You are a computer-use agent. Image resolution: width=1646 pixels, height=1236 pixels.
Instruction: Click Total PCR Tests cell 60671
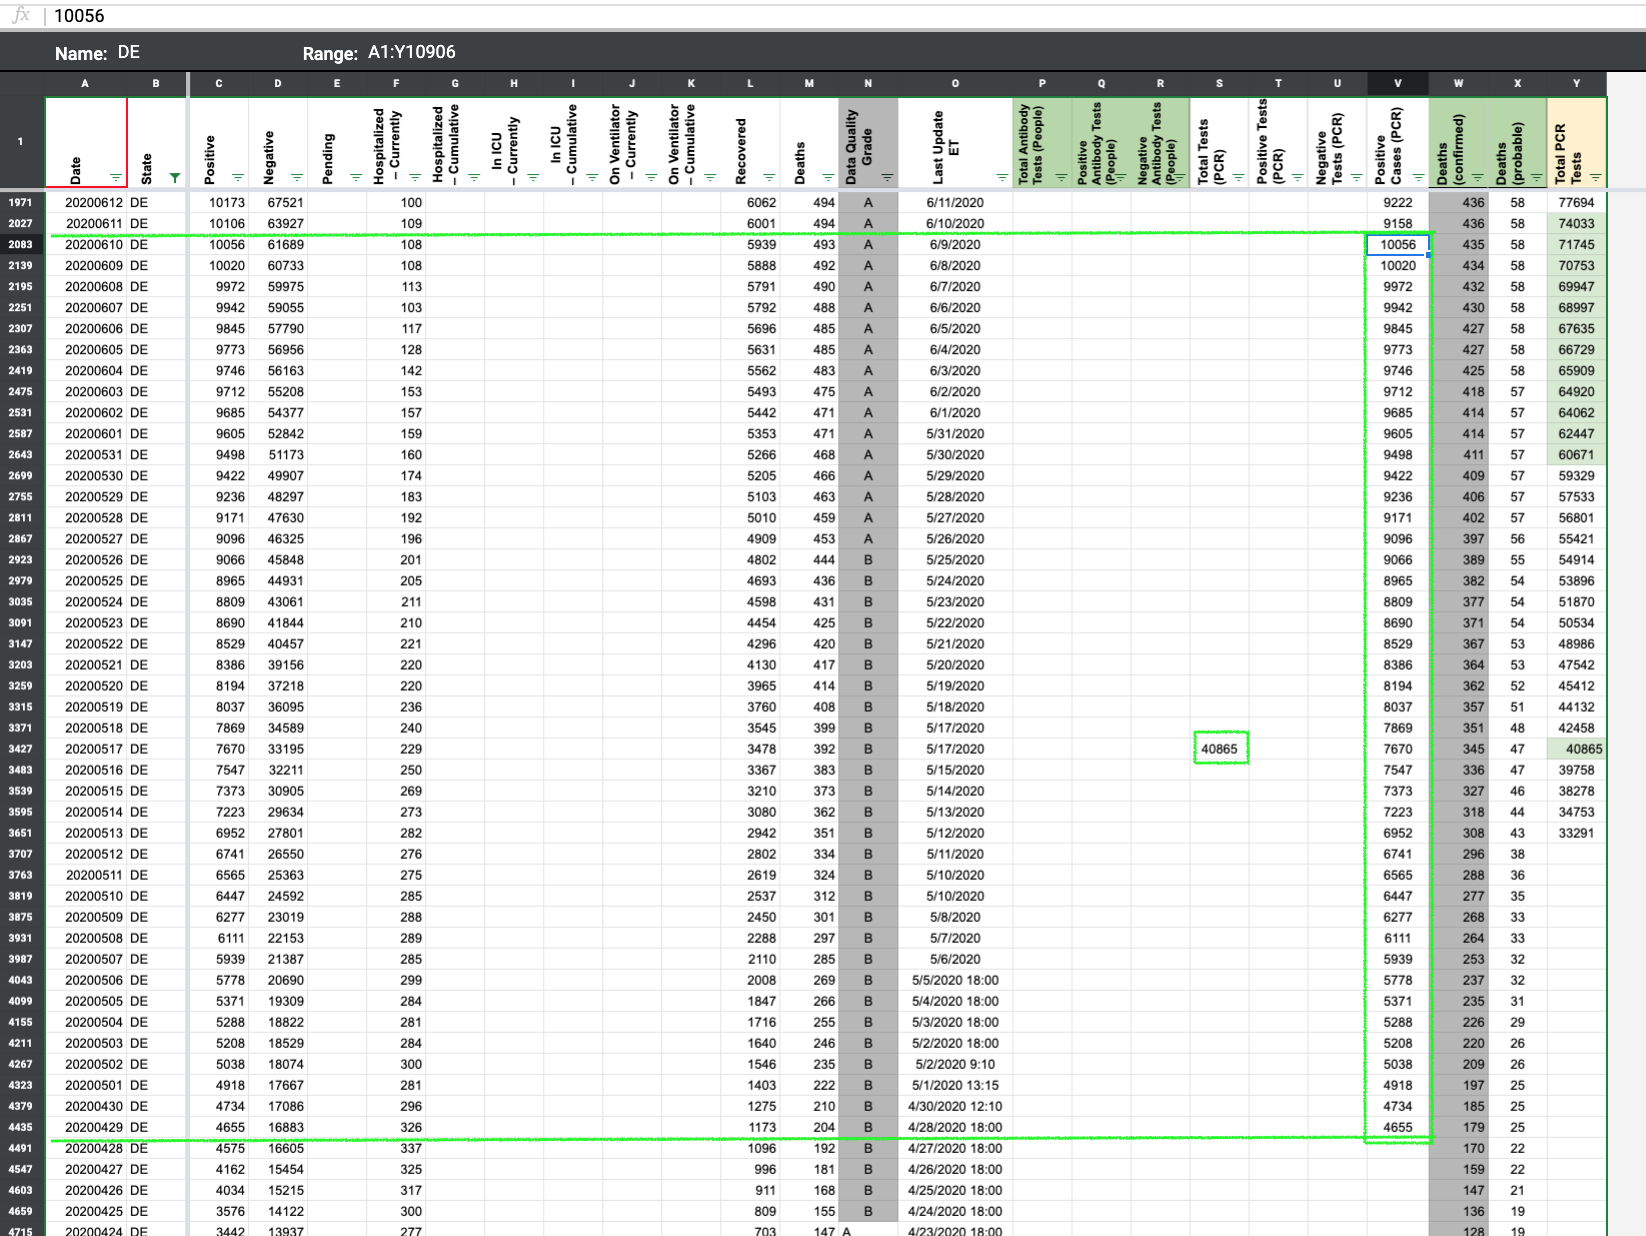(x=1577, y=454)
